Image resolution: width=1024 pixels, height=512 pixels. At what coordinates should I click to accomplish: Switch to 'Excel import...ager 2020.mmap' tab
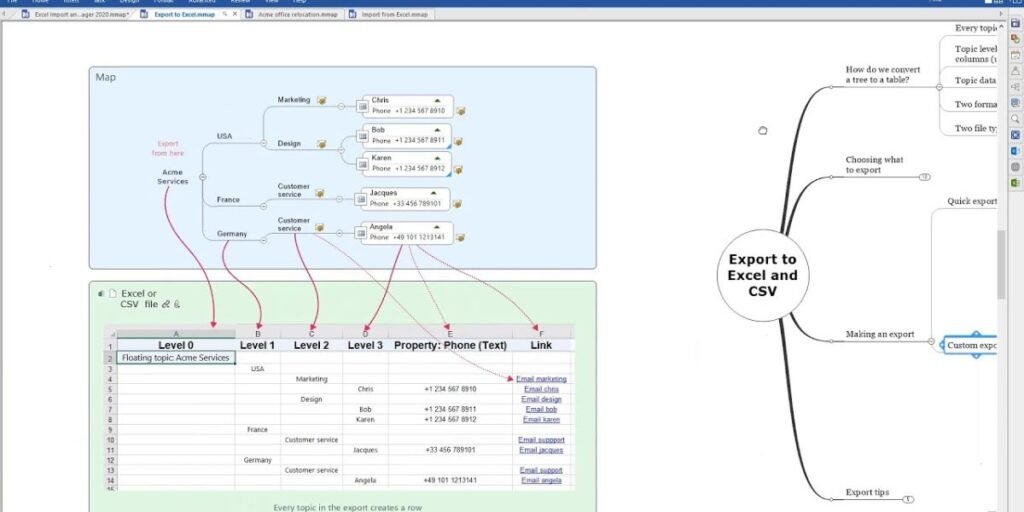pos(76,14)
